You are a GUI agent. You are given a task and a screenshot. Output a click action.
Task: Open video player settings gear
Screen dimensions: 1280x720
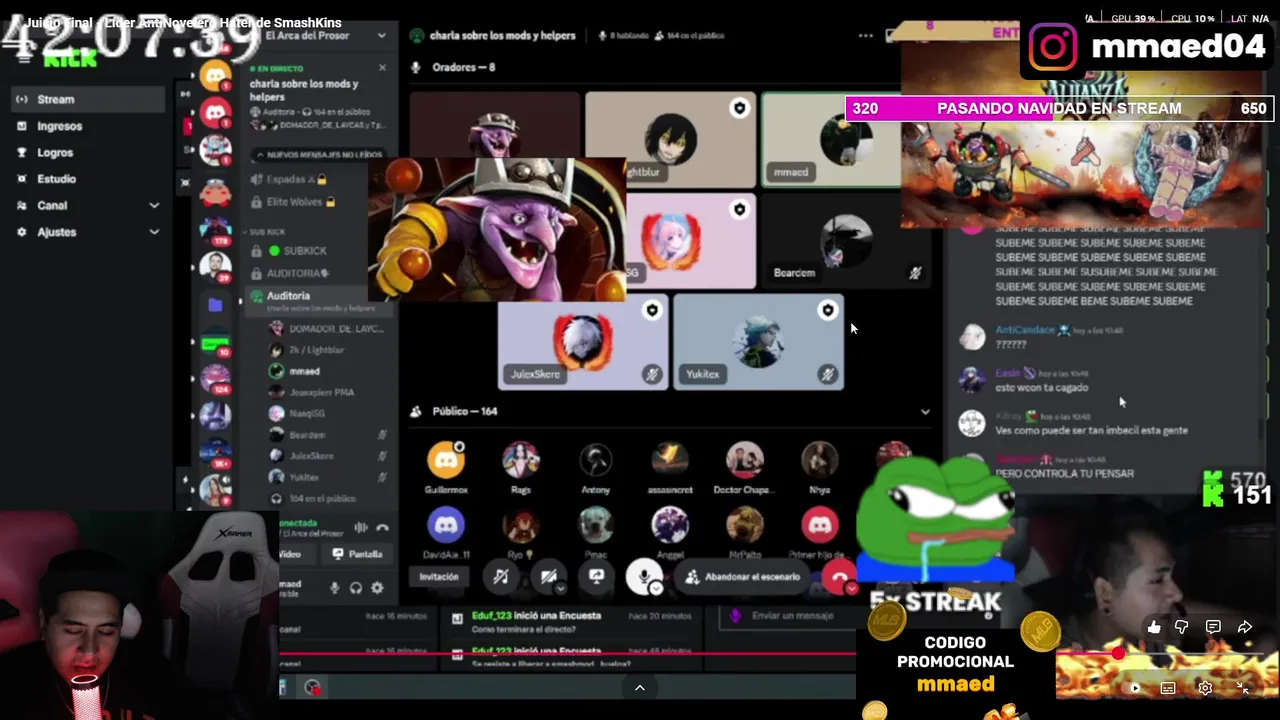[1205, 688]
